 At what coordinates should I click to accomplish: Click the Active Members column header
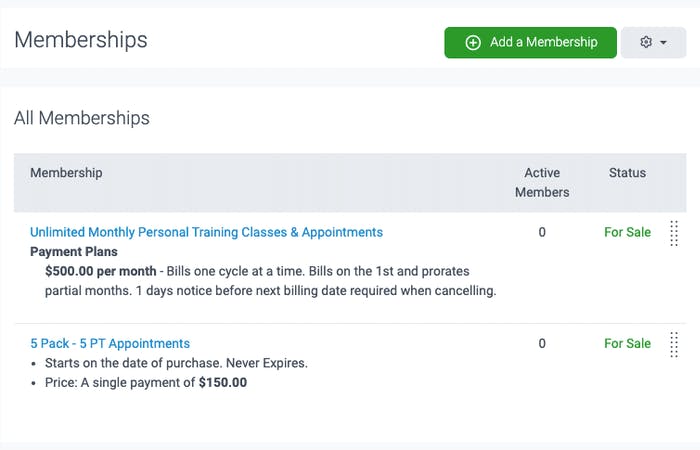pyautogui.click(x=542, y=182)
